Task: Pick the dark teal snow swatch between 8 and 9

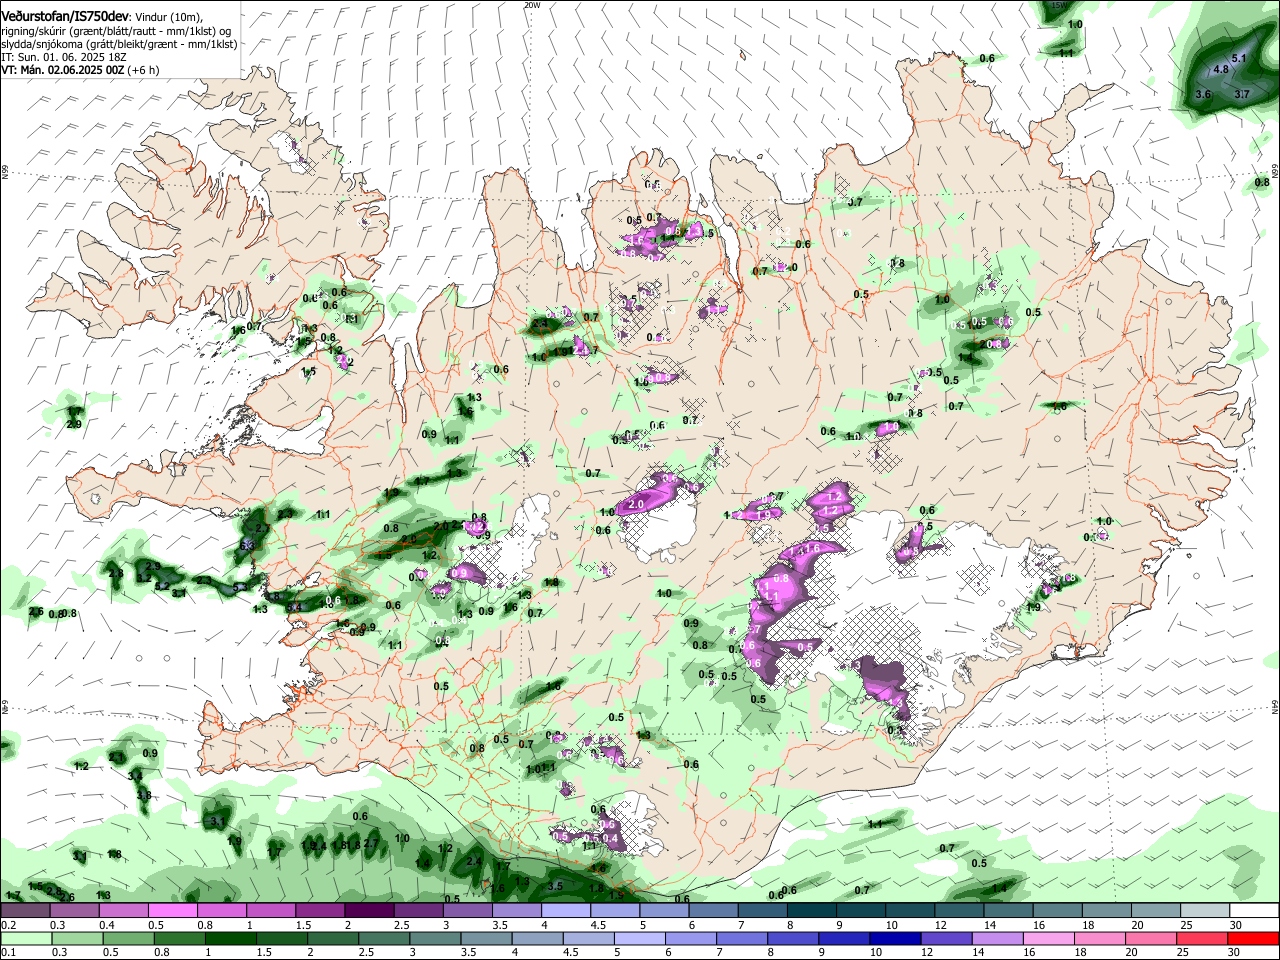Action: tap(811, 910)
